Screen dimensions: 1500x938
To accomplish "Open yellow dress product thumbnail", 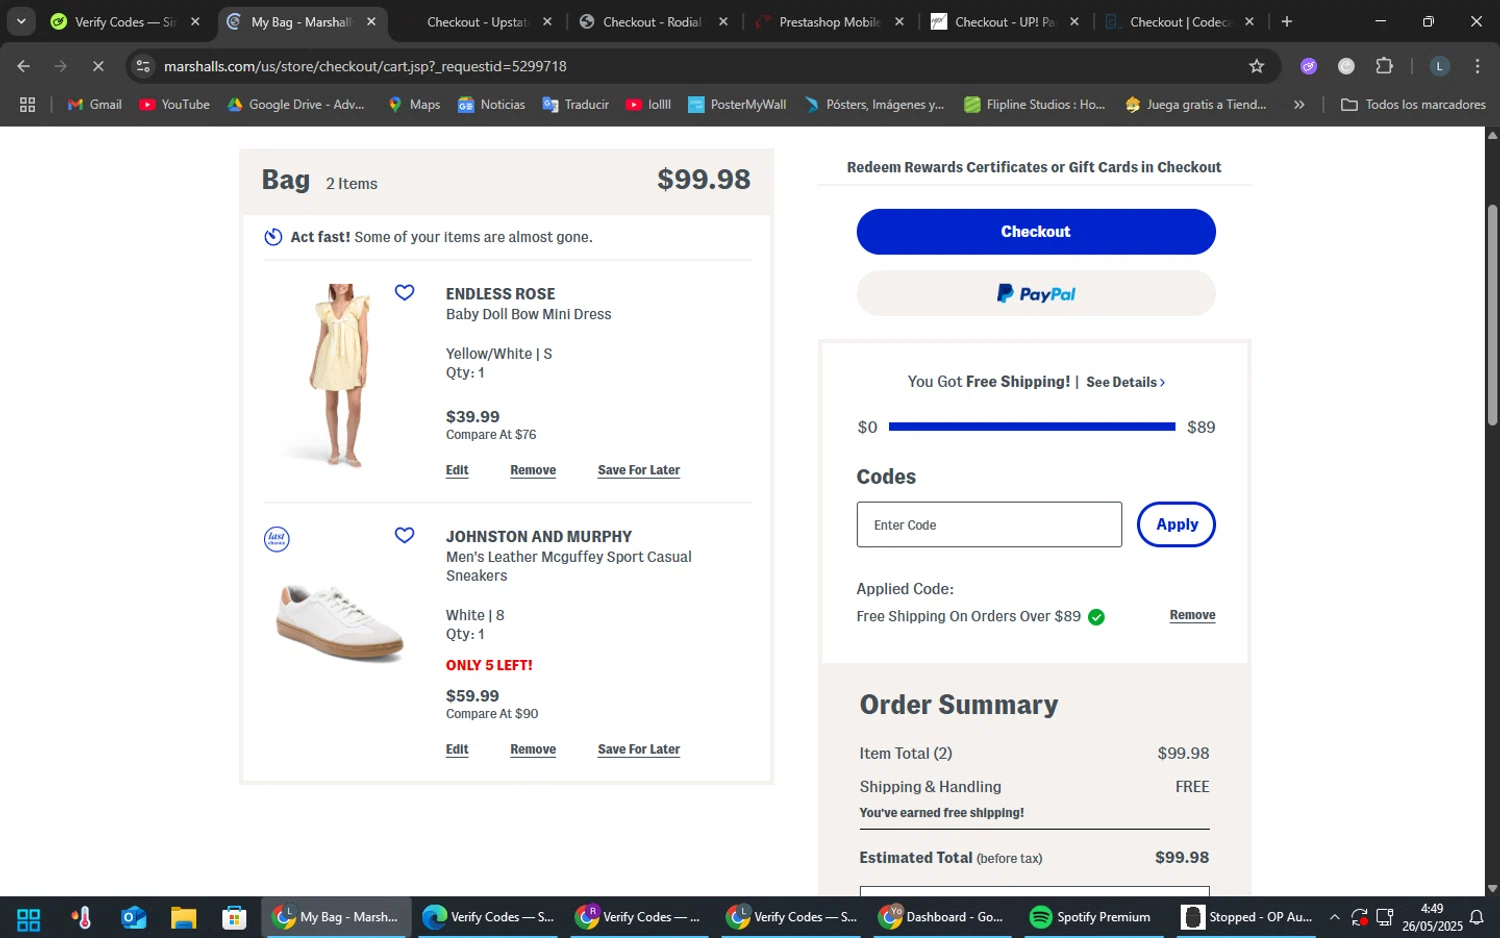I will [340, 376].
